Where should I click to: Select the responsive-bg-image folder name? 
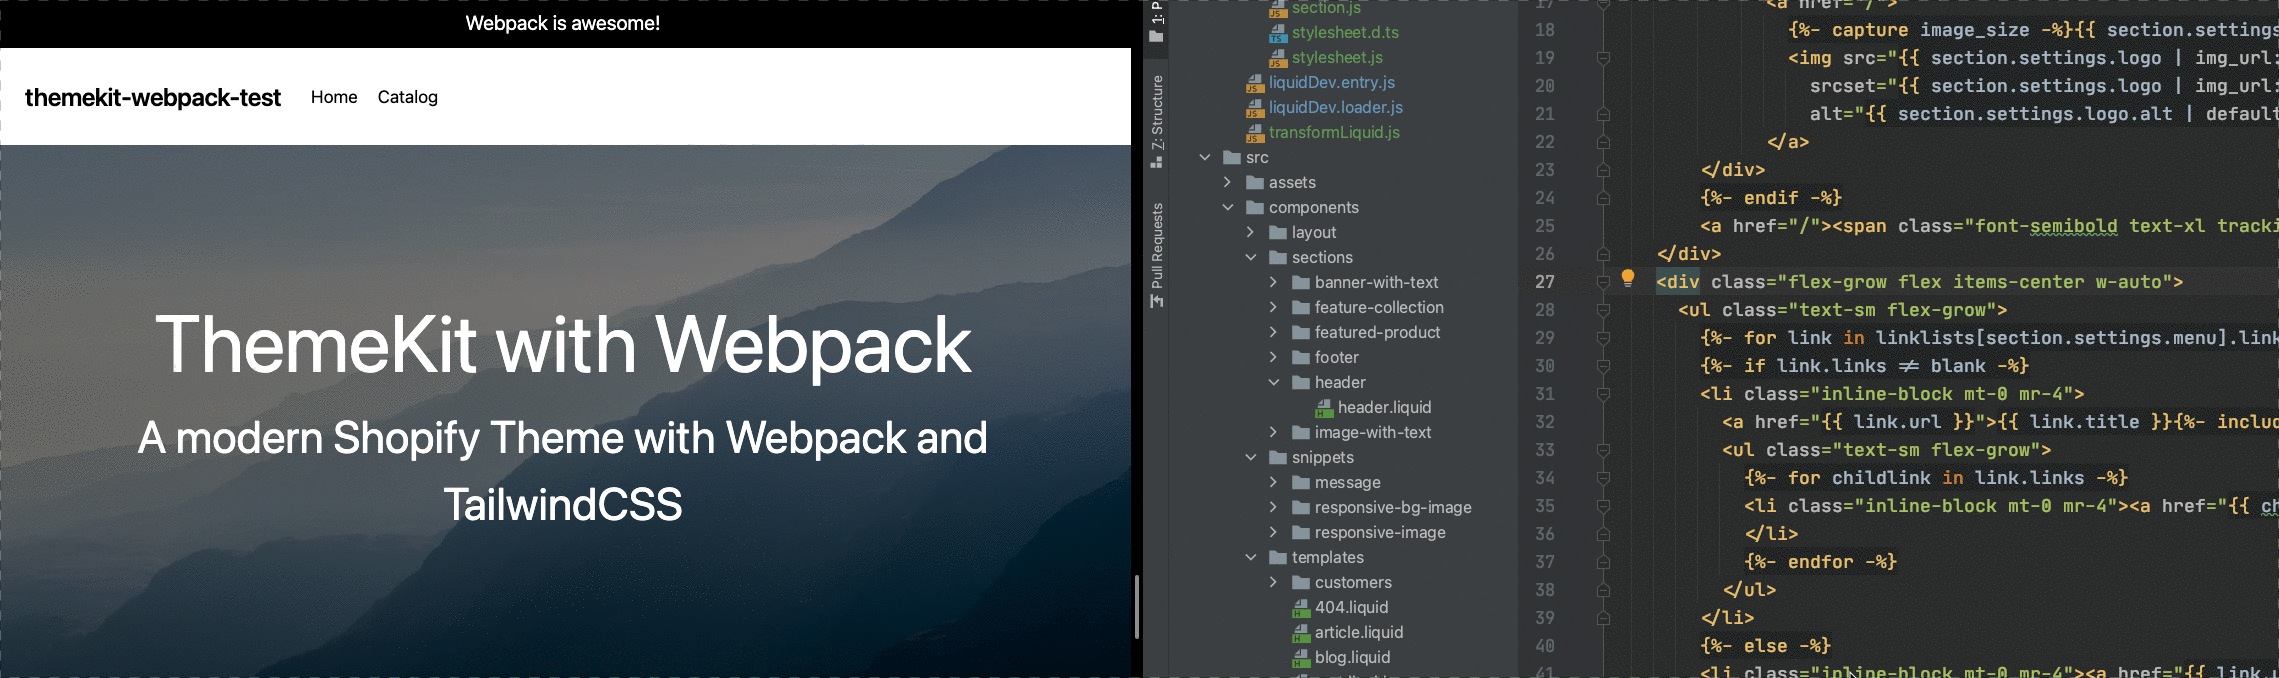click(1393, 507)
